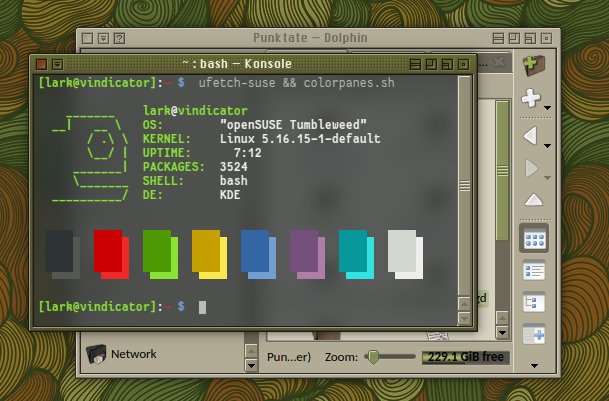Click the 7:12 uptime value
This screenshot has width=609, height=401.
coord(247,153)
